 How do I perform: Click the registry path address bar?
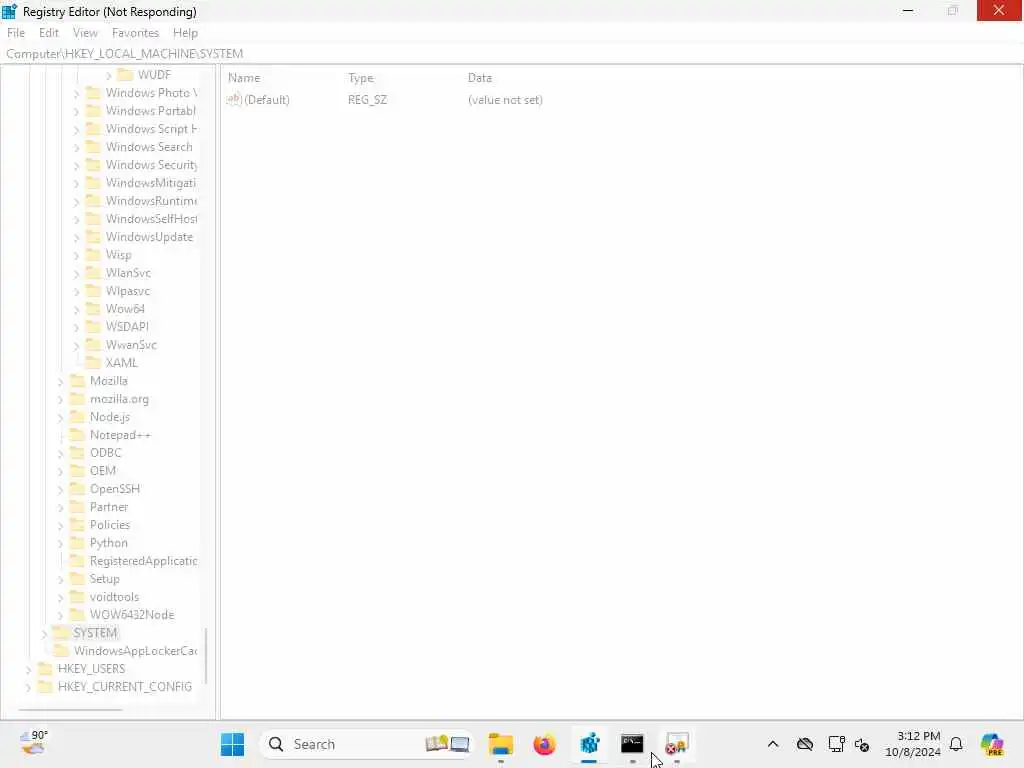[x=512, y=54]
